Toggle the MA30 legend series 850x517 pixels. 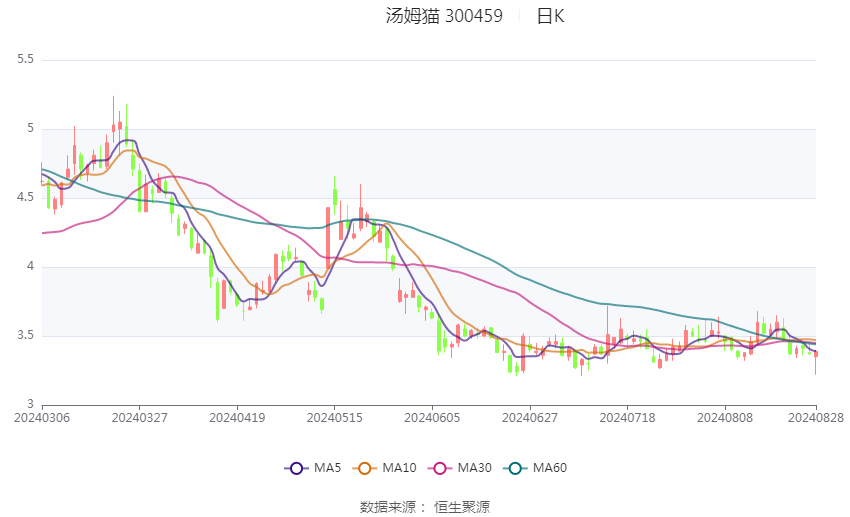click(460, 468)
